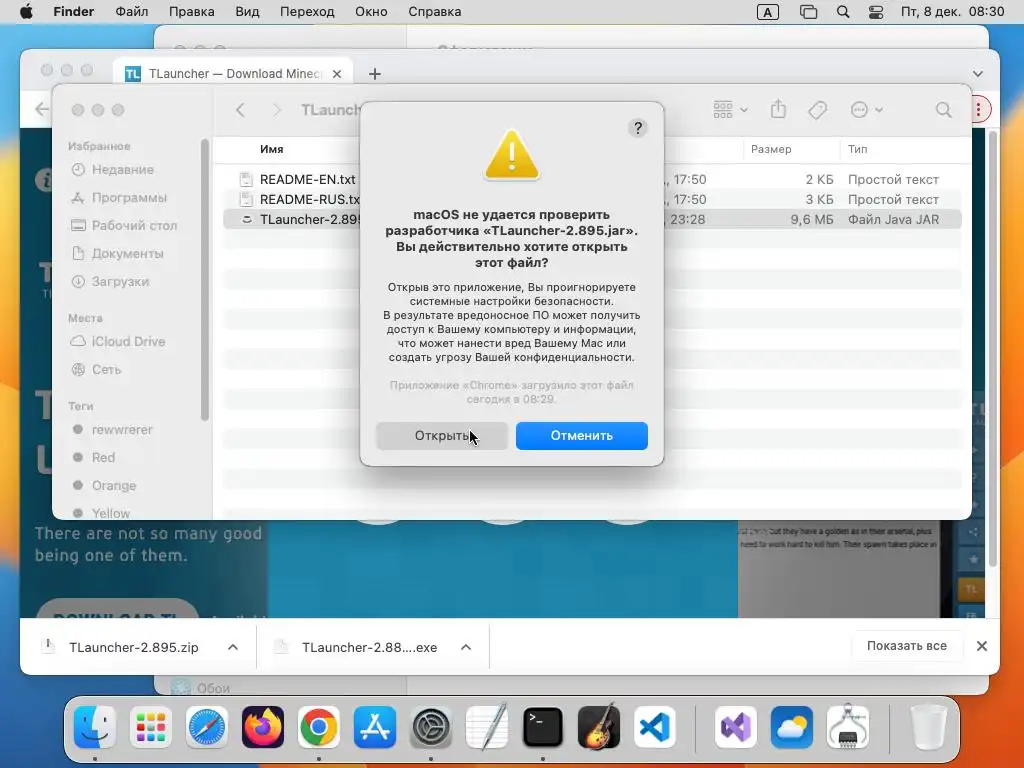Image resolution: width=1024 pixels, height=768 pixels.
Task: Click the Finder Tags toolbar icon
Action: [817, 110]
